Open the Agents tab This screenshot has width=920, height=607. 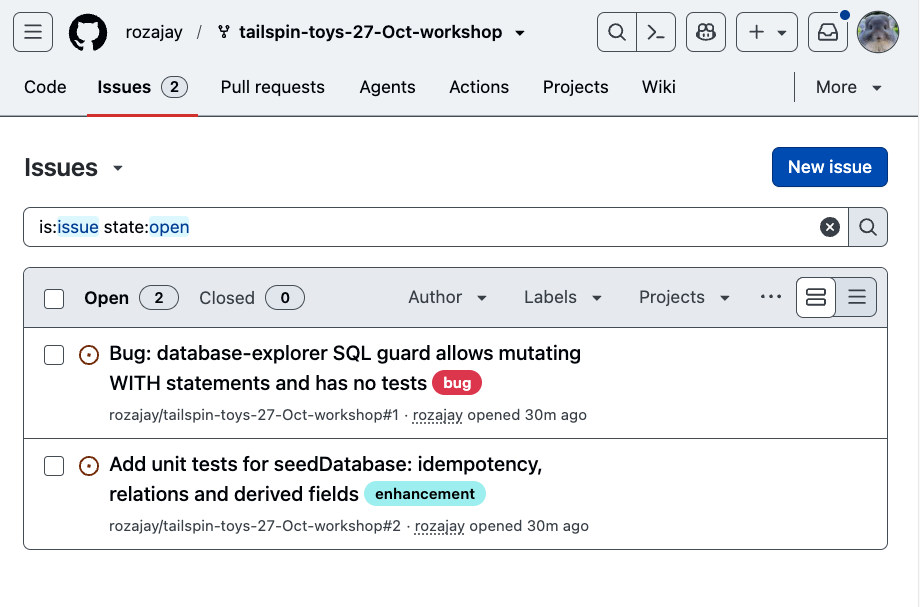(x=387, y=87)
